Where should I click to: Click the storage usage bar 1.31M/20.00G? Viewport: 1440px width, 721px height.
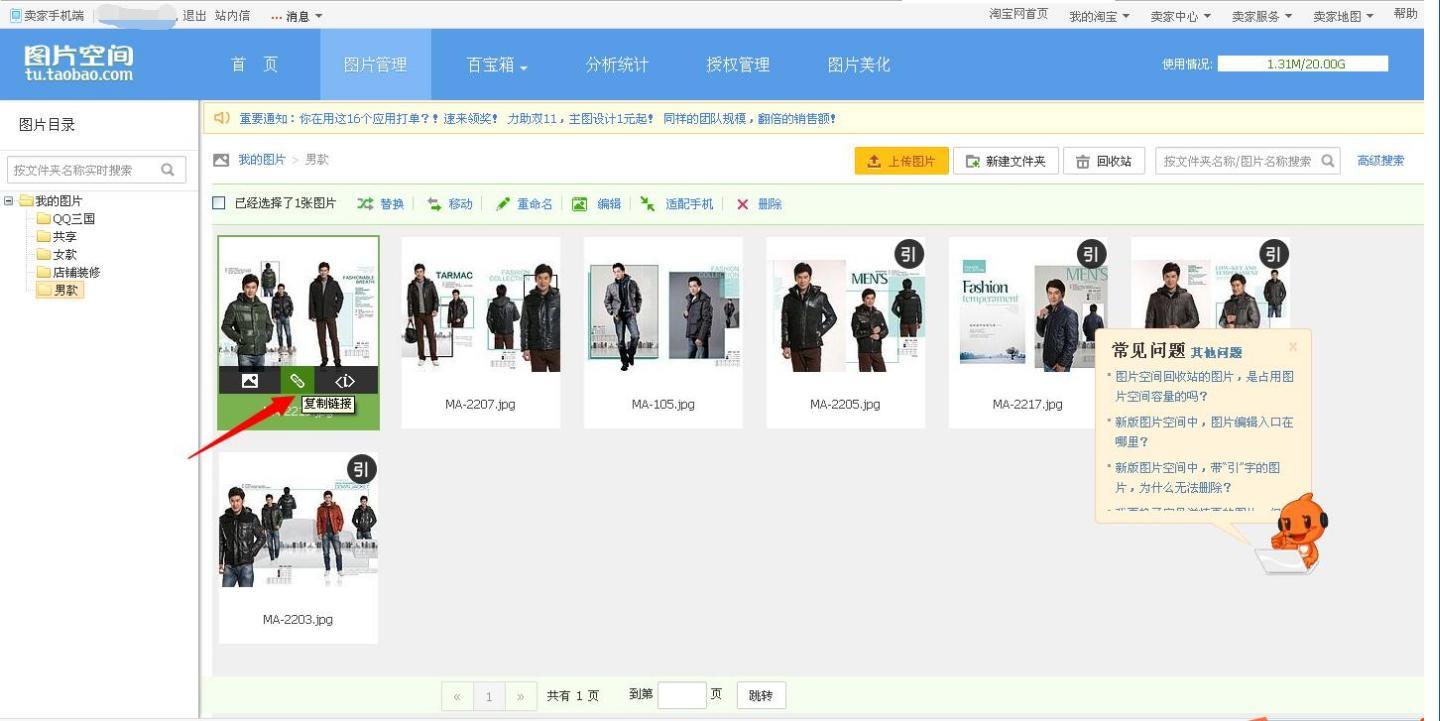click(1303, 64)
